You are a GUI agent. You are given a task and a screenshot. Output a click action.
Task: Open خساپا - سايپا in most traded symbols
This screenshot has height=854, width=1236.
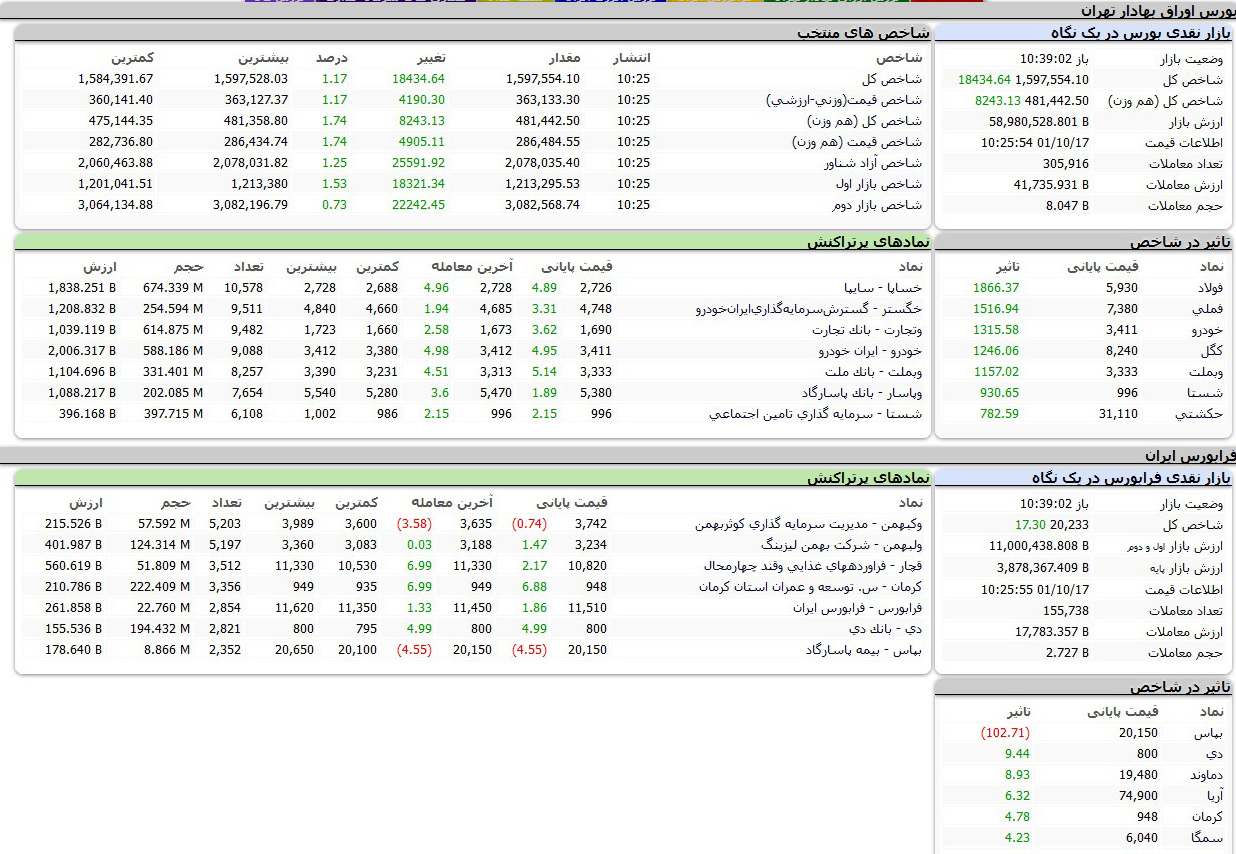pos(882,287)
